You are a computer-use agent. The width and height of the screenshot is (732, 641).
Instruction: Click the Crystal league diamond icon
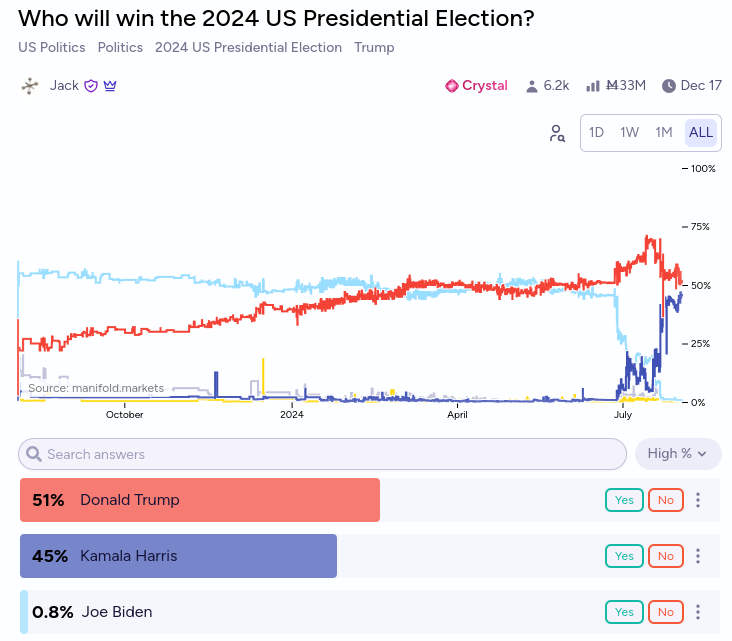click(x=452, y=86)
